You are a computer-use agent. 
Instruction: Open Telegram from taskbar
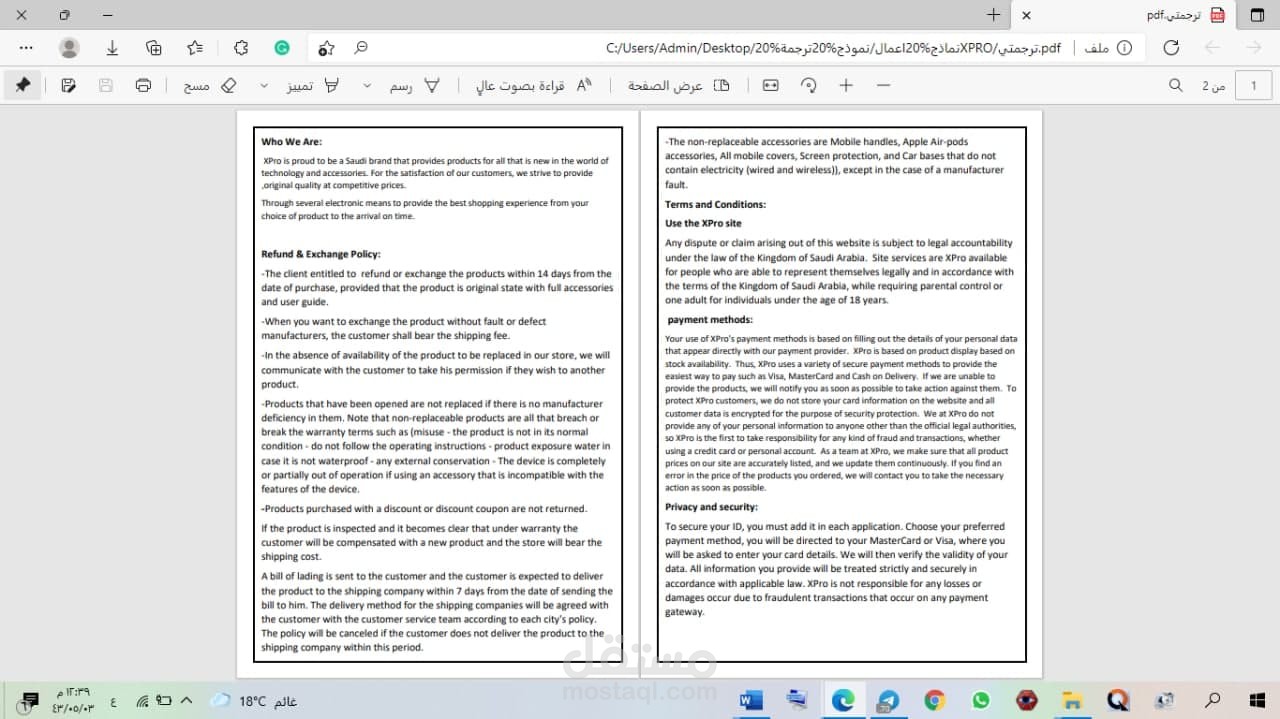point(889,700)
